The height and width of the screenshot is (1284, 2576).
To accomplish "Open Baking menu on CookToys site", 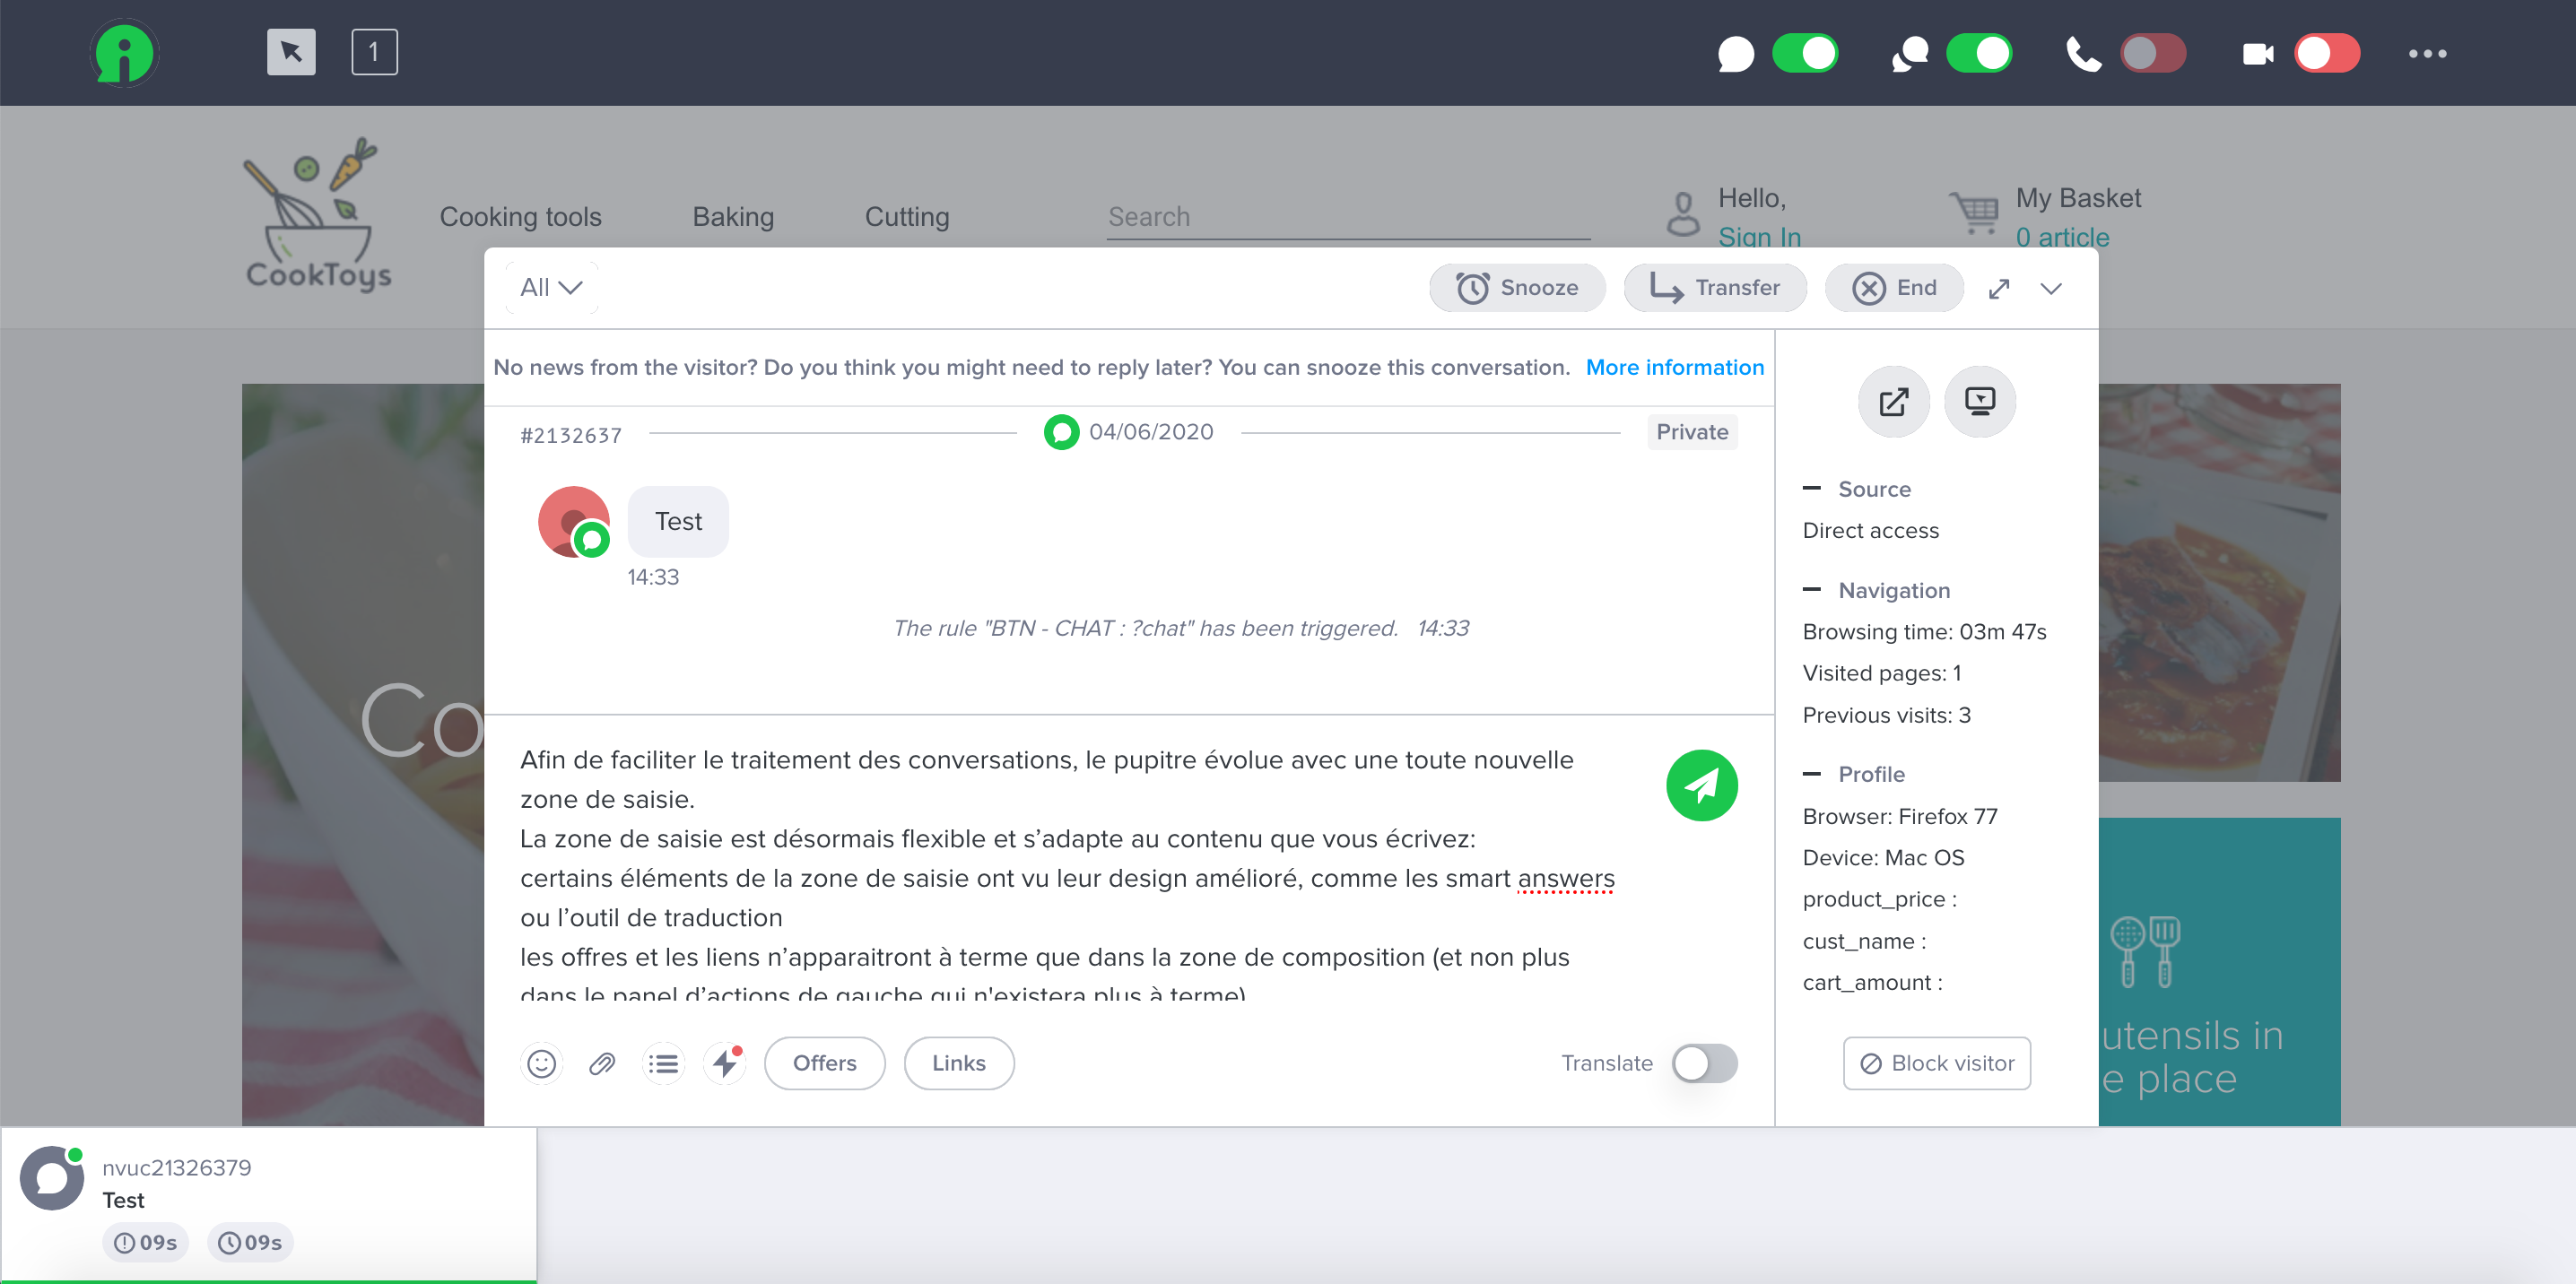I will [733, 217].
